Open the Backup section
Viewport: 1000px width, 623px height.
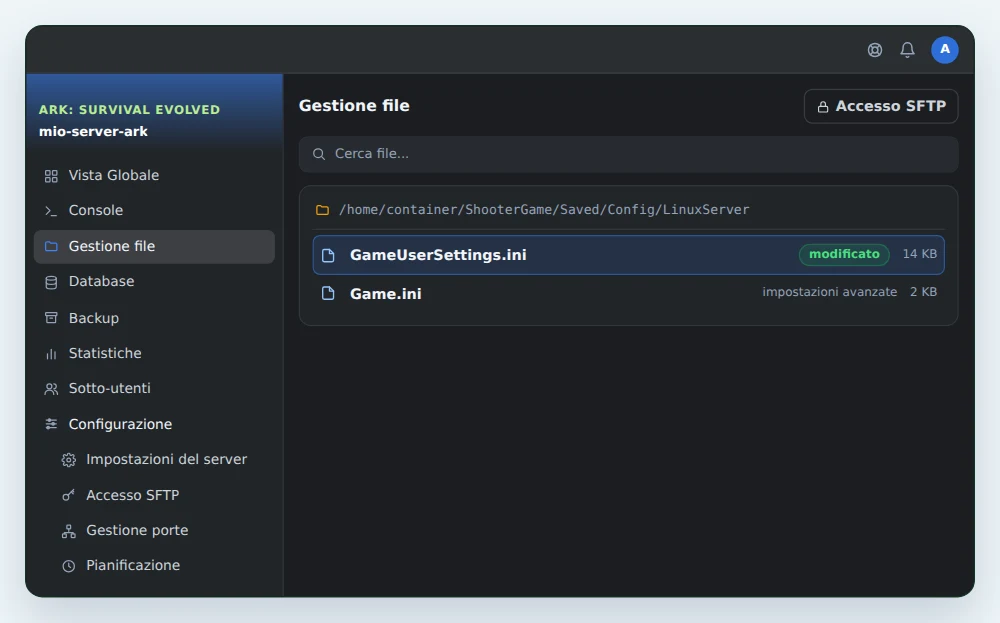[x=154, y=318]
